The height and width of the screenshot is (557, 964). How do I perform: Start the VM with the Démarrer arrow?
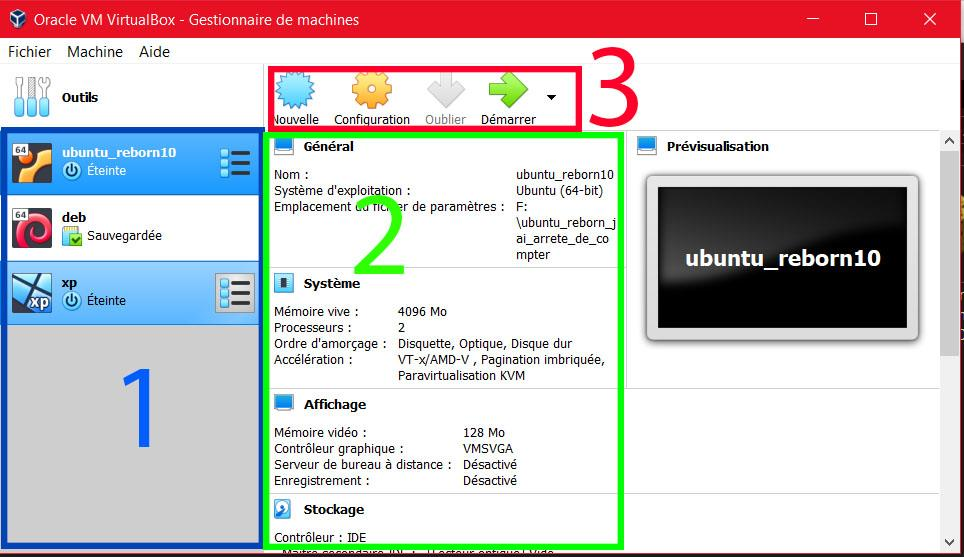[508, 90]
